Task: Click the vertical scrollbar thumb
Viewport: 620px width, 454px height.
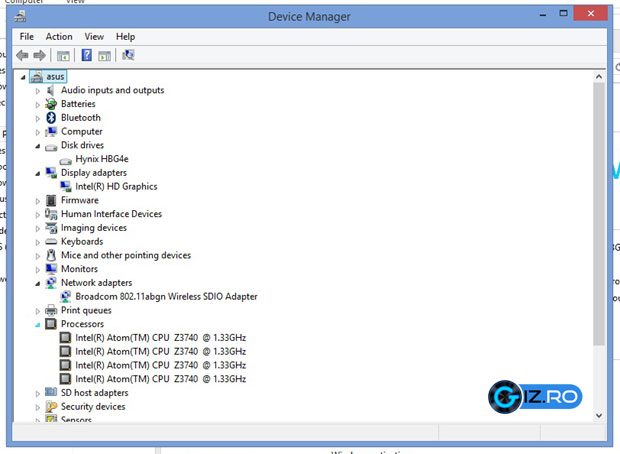Action: [x=599, y=214]
